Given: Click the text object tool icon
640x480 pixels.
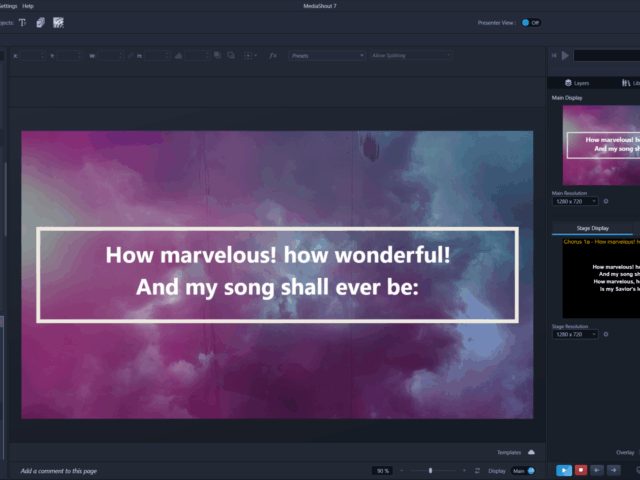Looking at the screenshot, I should point(22,22).
